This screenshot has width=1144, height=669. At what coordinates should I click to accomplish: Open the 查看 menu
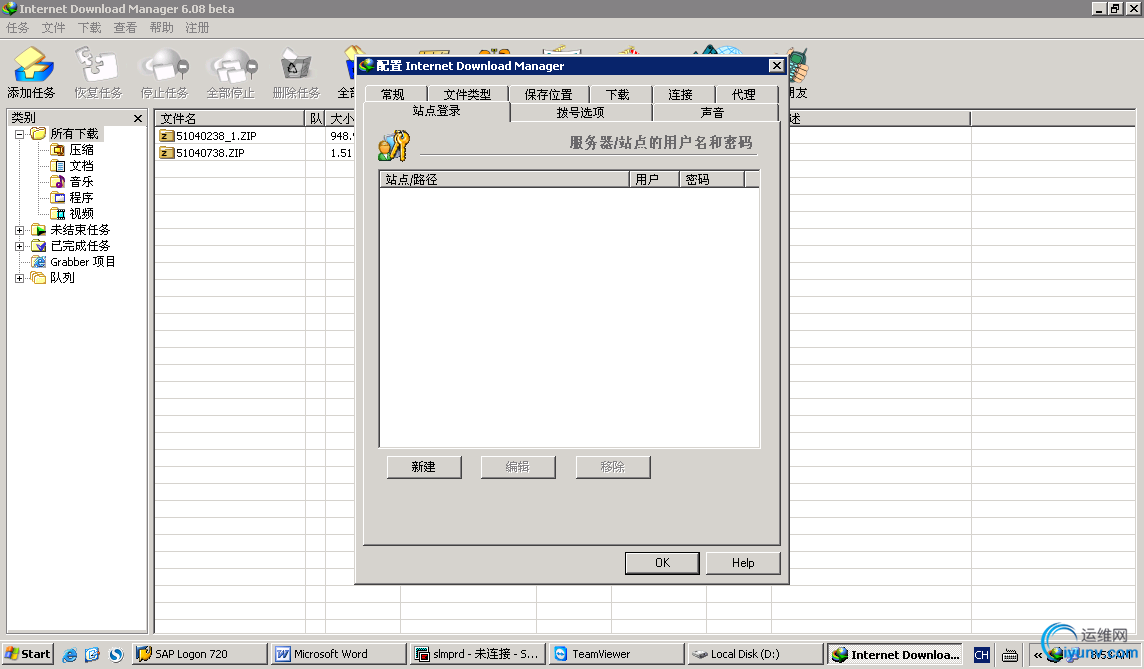point(125,28)
